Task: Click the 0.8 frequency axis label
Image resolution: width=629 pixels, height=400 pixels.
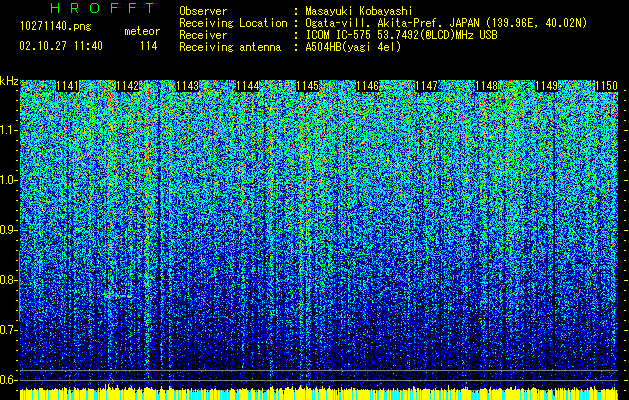Action: point(9,280)
